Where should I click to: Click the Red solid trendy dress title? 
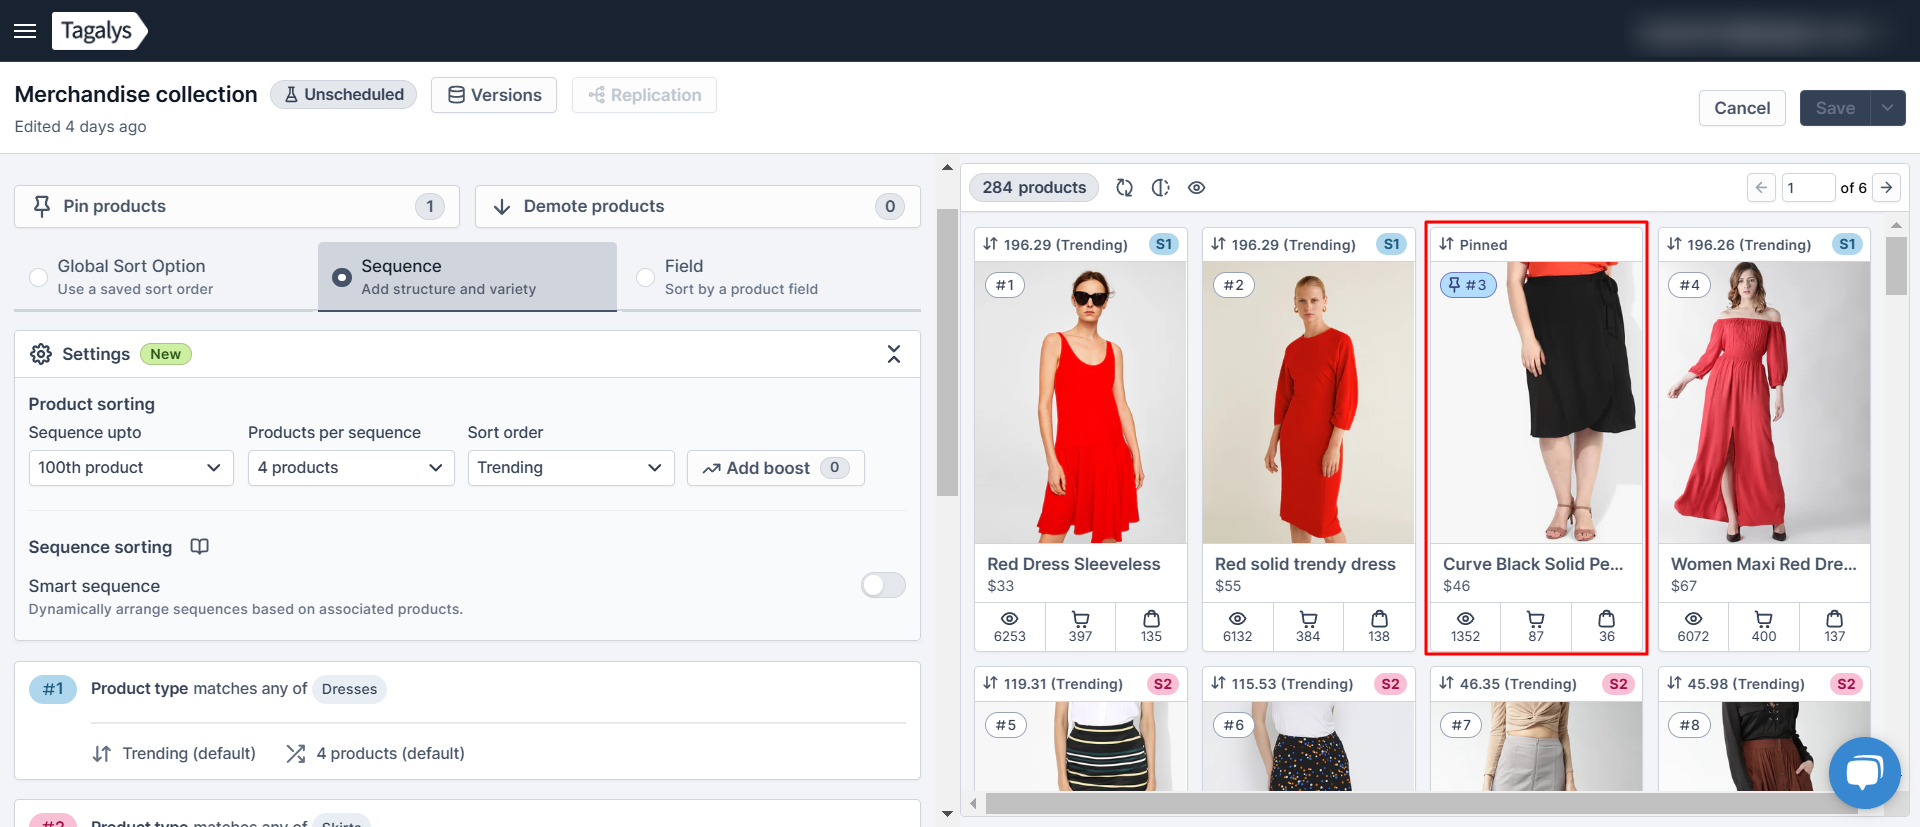(1305, 564)
